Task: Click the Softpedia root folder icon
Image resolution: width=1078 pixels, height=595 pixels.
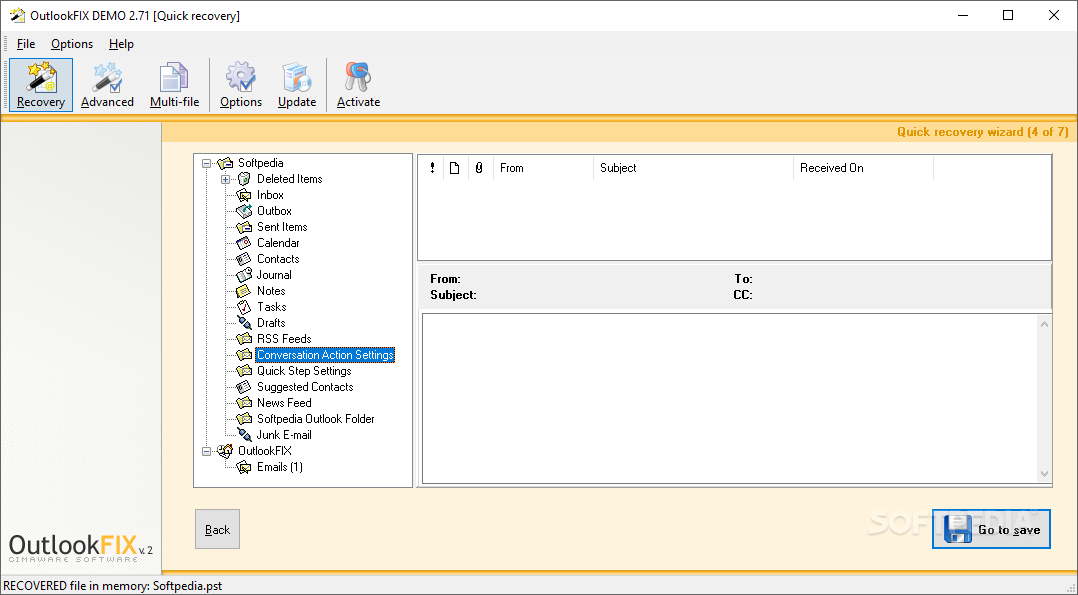Action: [225, 163]
